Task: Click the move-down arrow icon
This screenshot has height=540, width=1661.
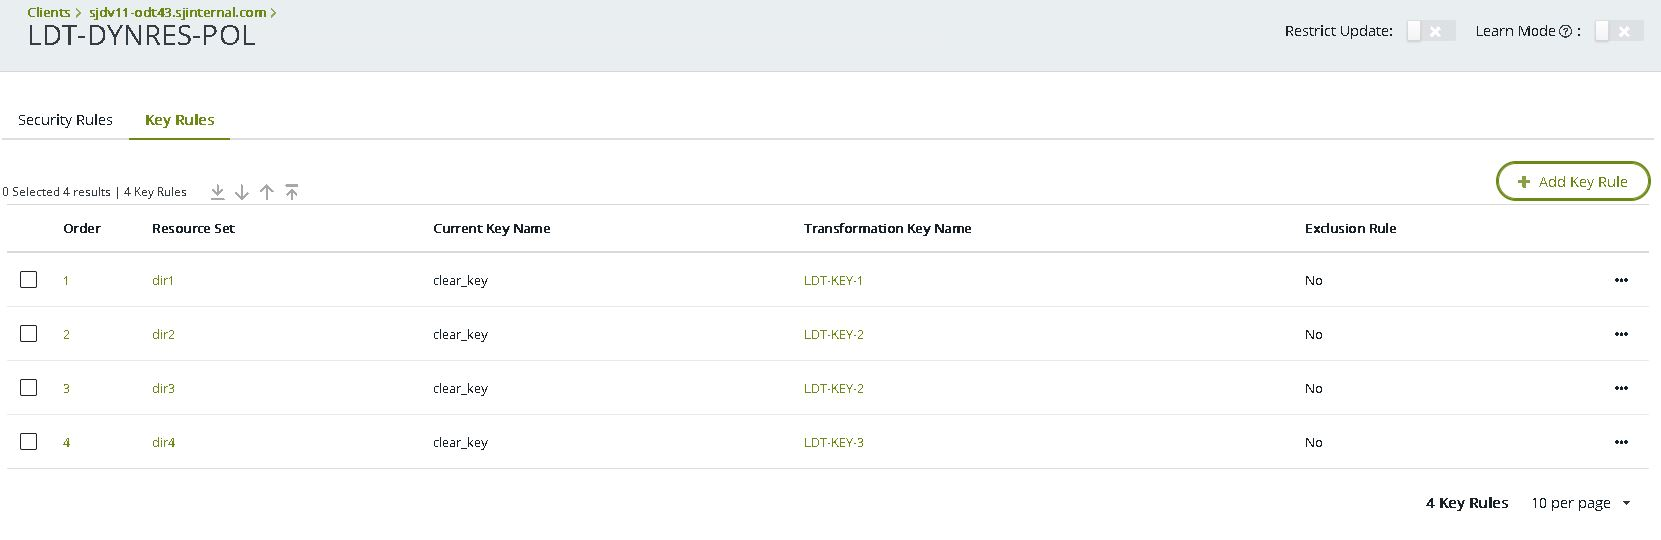Action: (x=241, y=192)
